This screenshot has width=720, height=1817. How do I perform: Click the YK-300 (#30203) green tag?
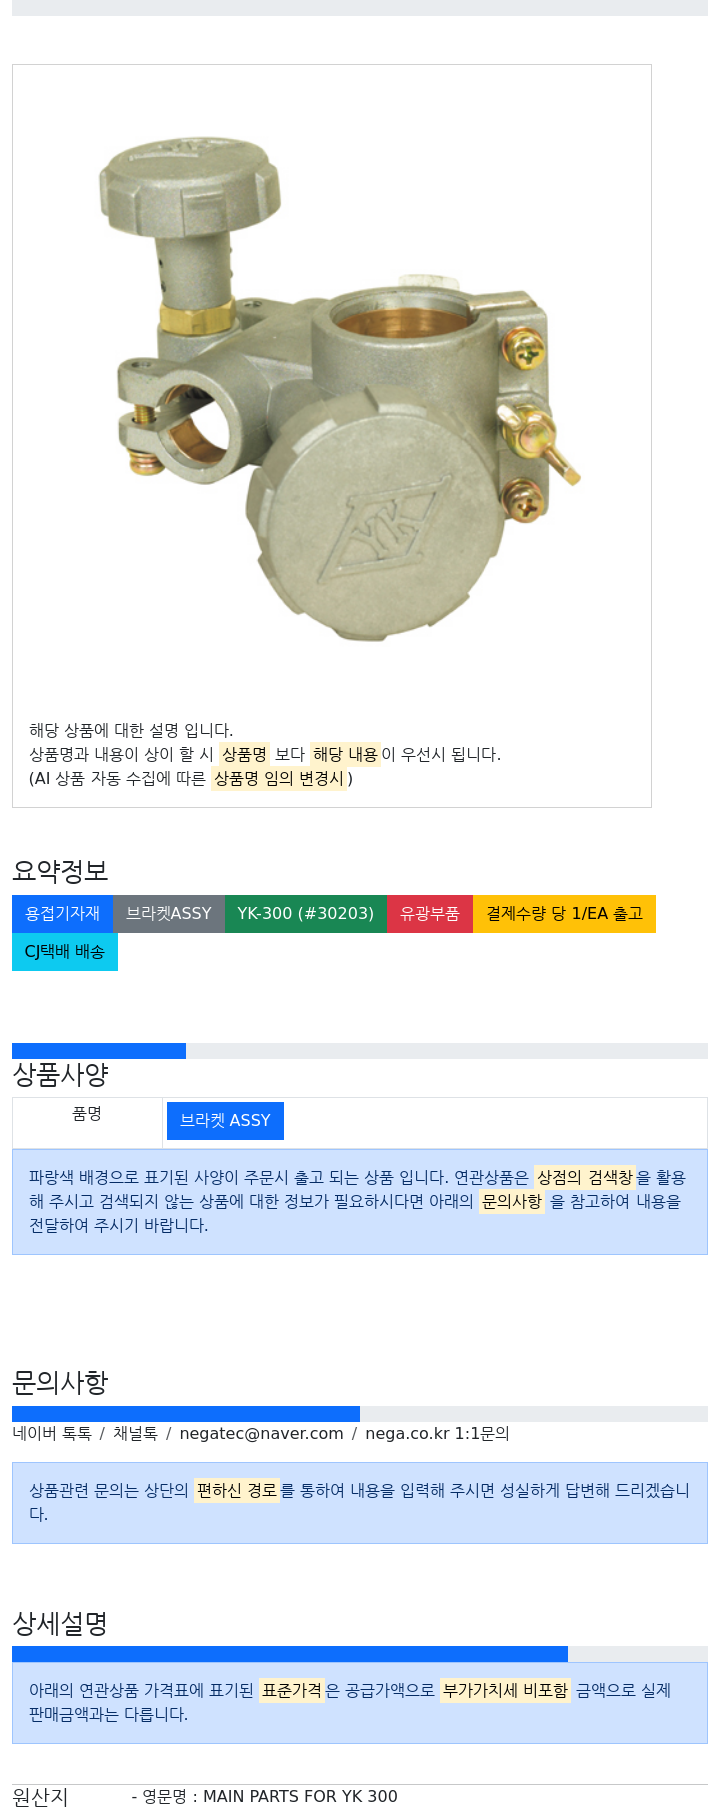coord(306,914)
